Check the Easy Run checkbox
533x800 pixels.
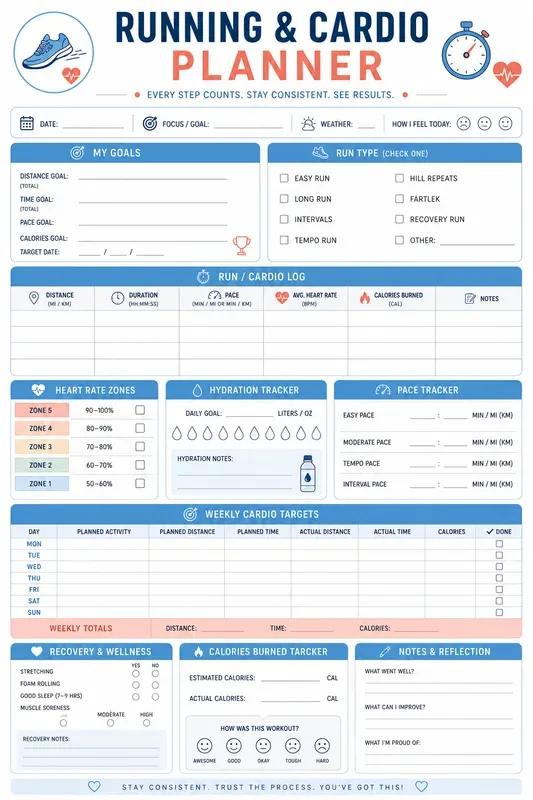284,178
